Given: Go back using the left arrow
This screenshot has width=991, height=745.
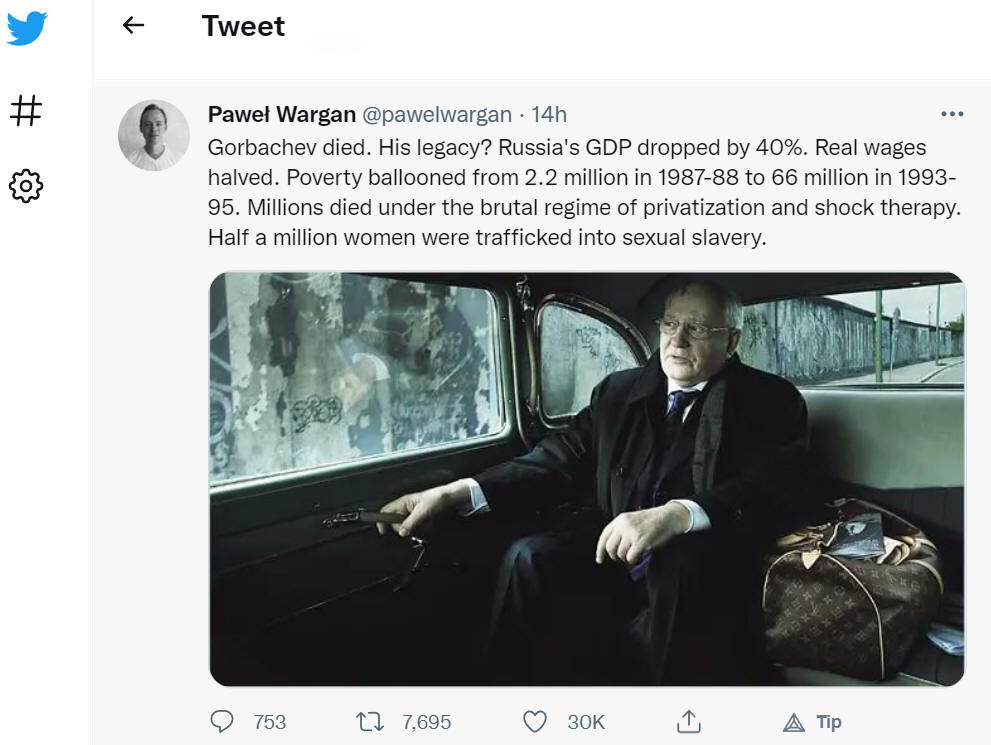Looking at the screenshot, I should pos(133,25).
